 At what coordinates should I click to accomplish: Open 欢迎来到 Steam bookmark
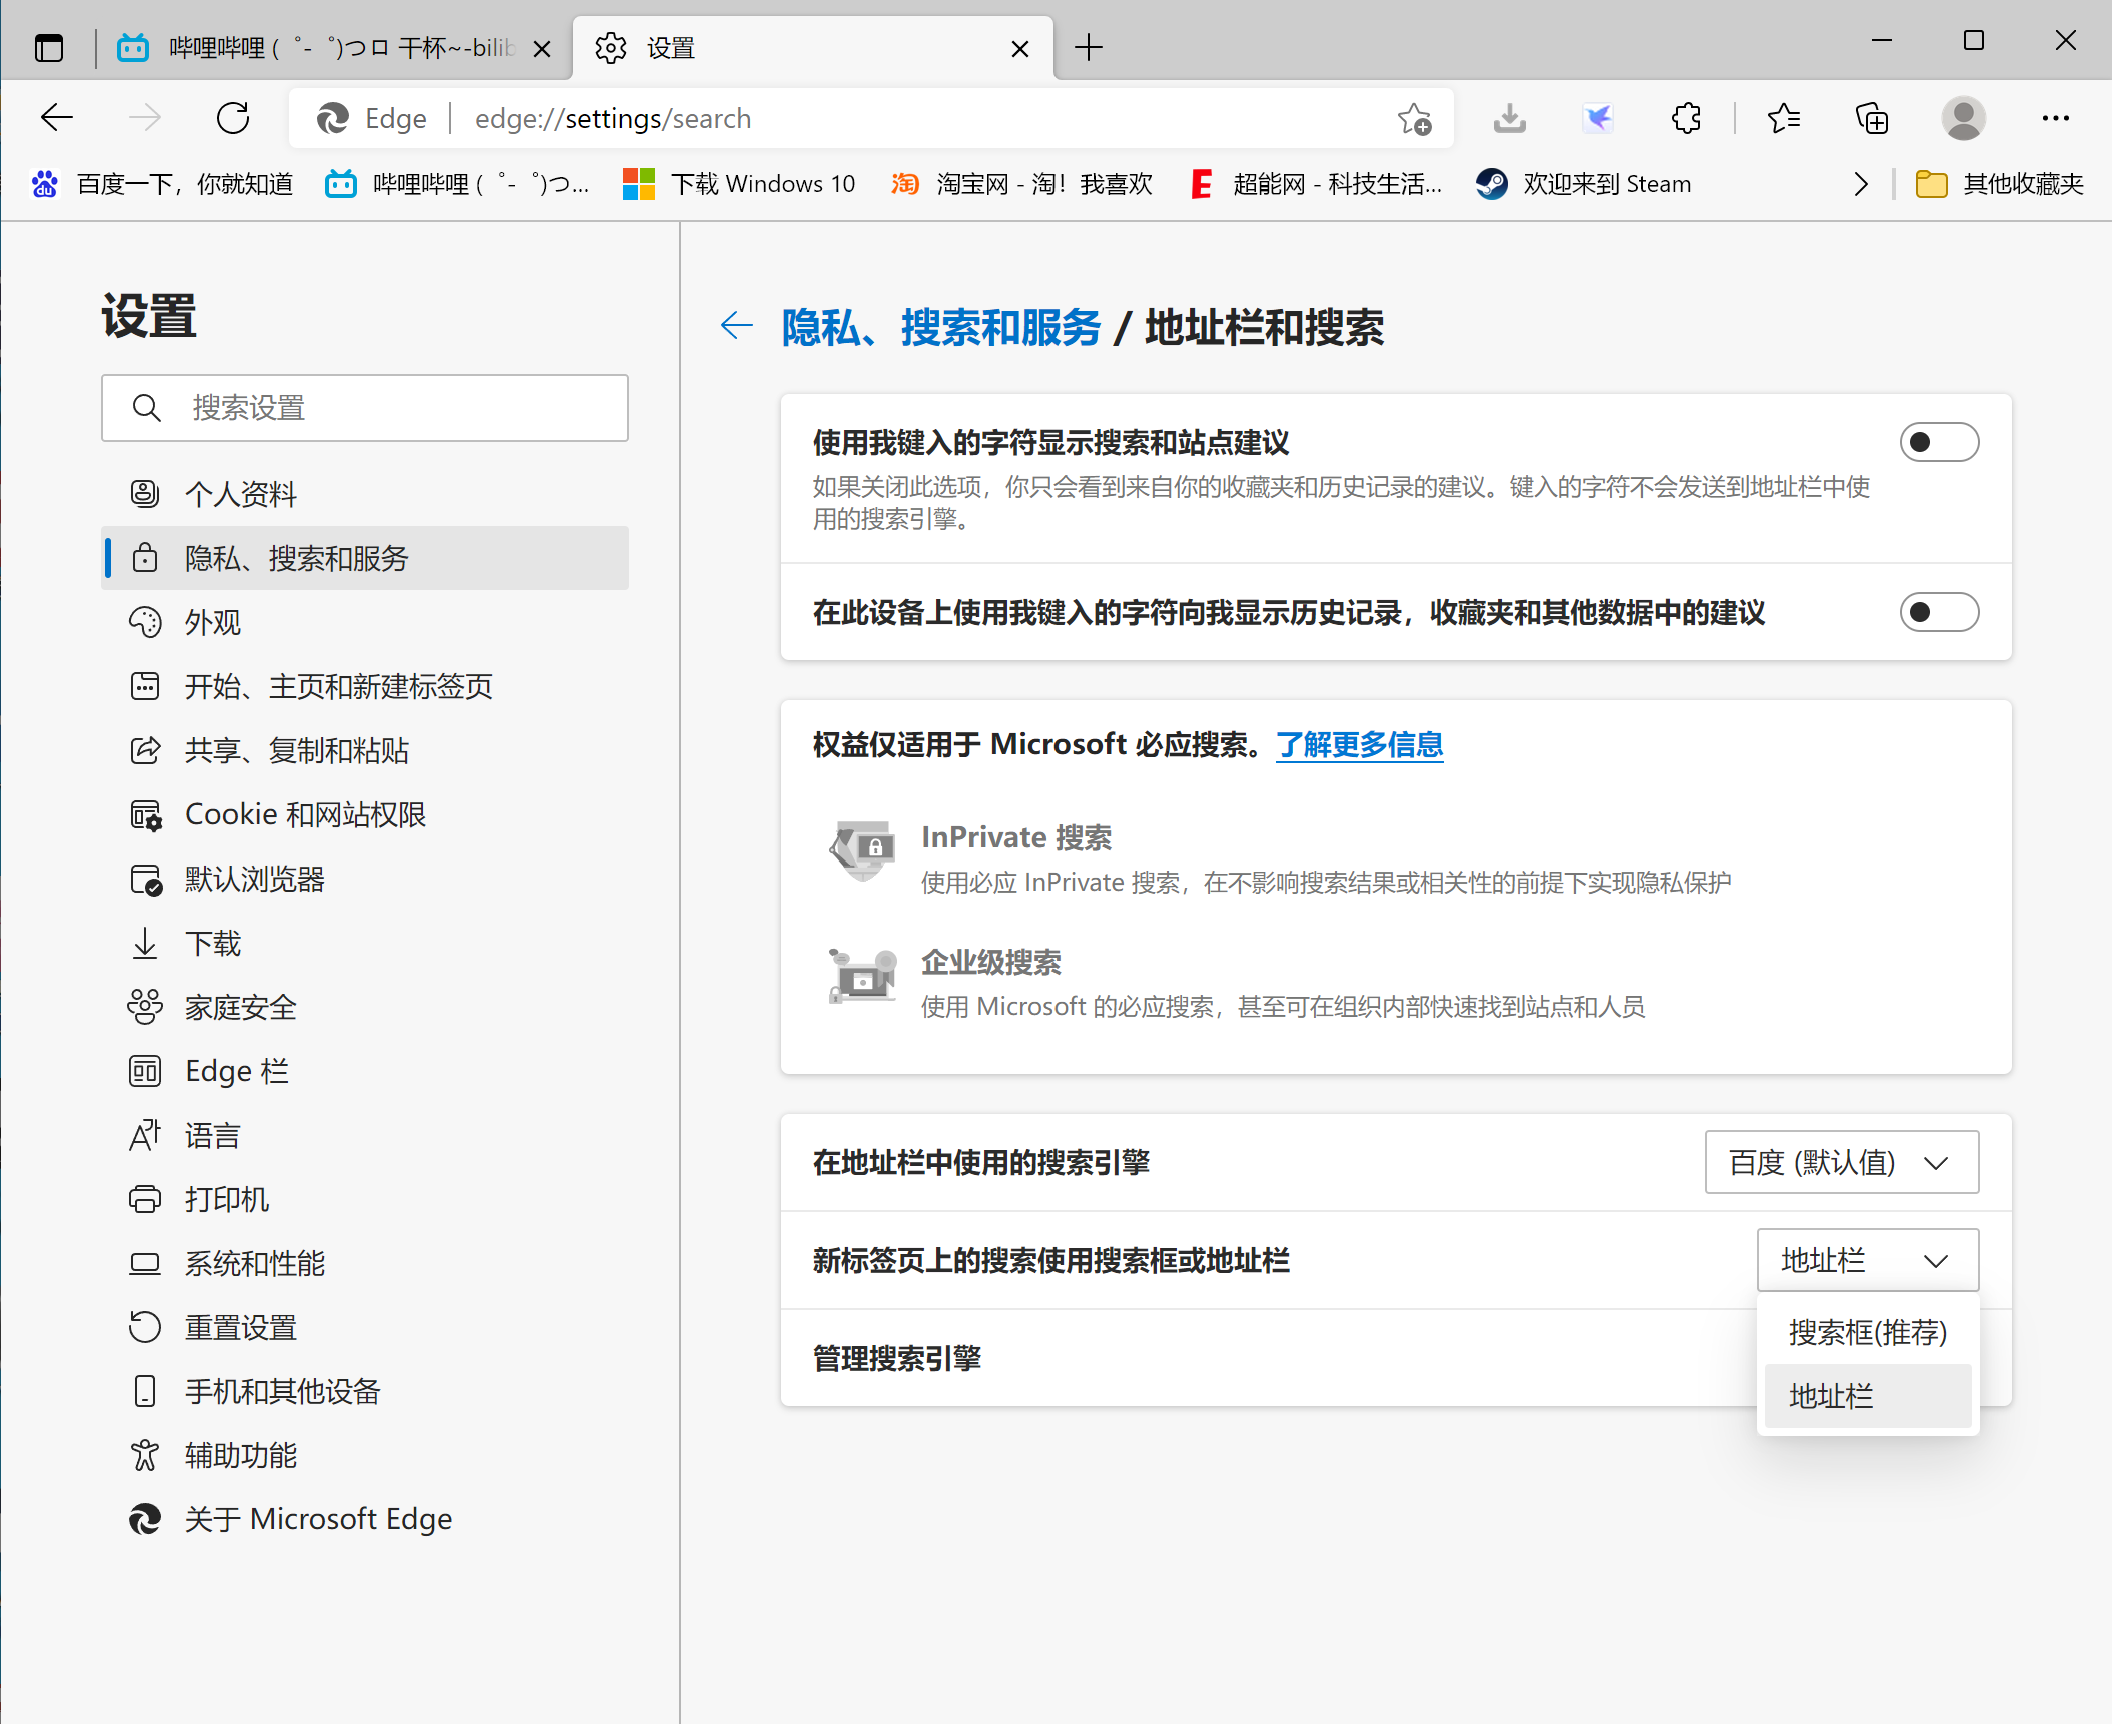point(1584,184)
